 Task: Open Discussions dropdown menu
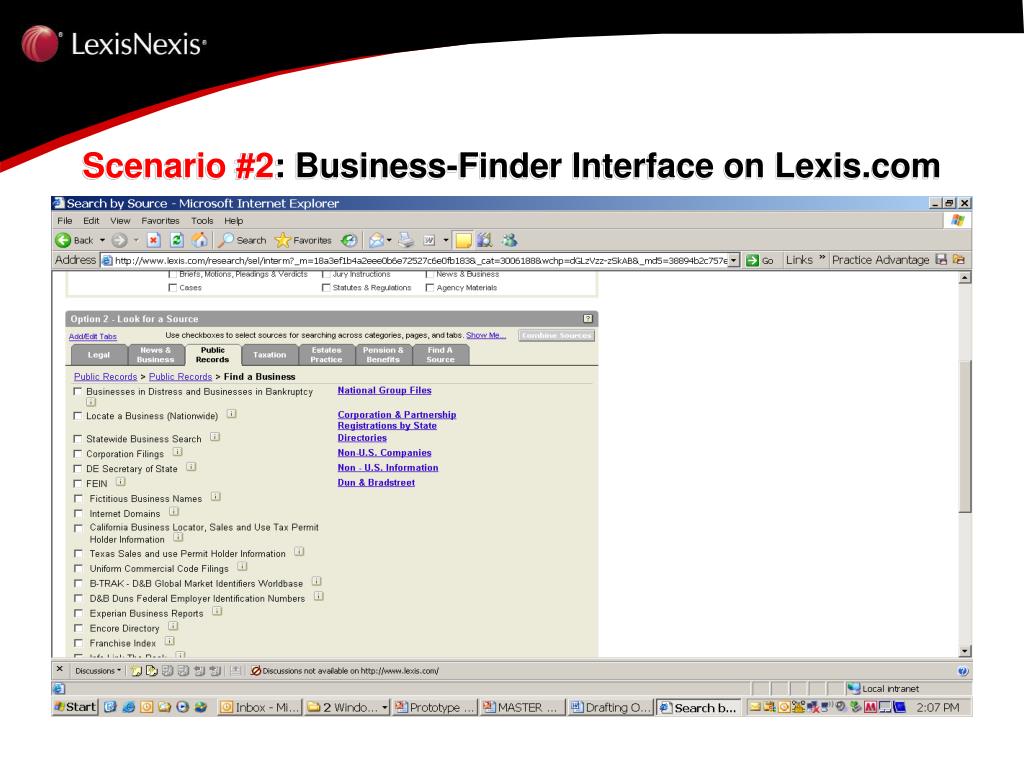click(x=98, y=671)
